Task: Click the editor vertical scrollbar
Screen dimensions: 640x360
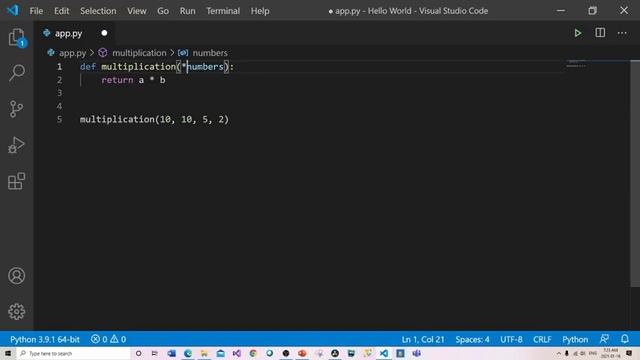Action: 635,173
